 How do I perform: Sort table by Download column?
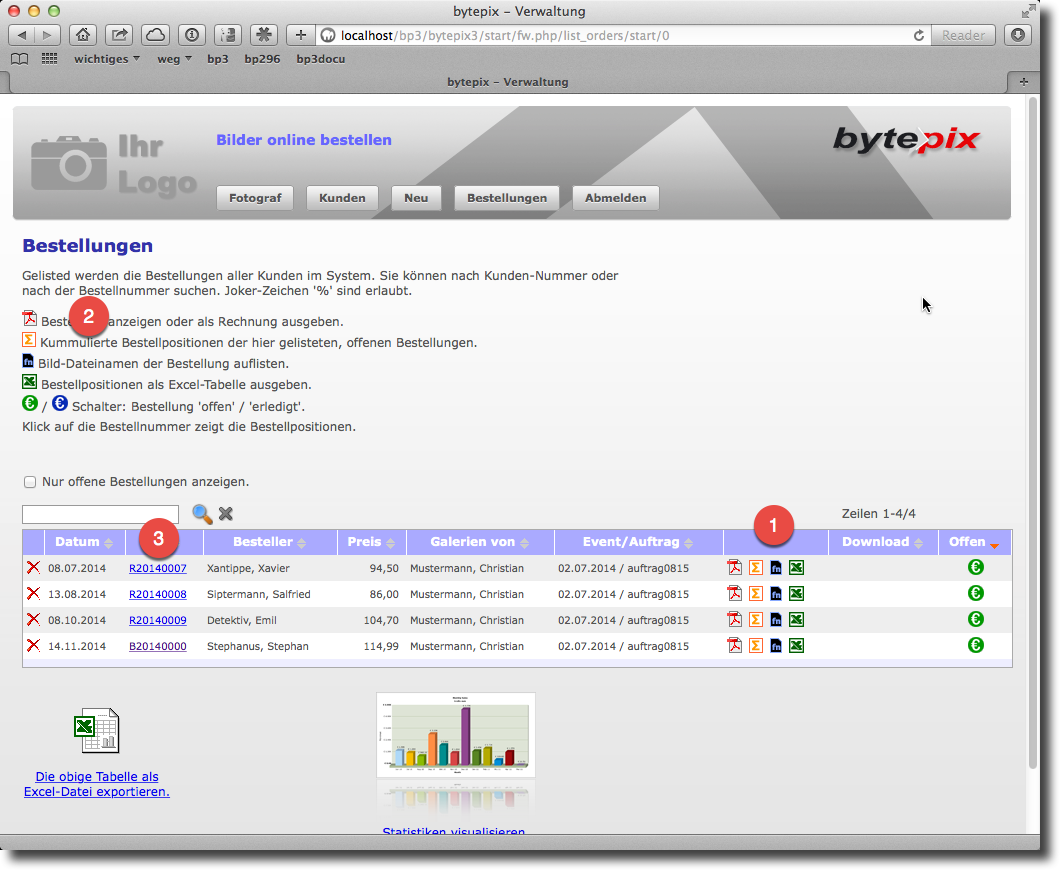coord(882,542)
